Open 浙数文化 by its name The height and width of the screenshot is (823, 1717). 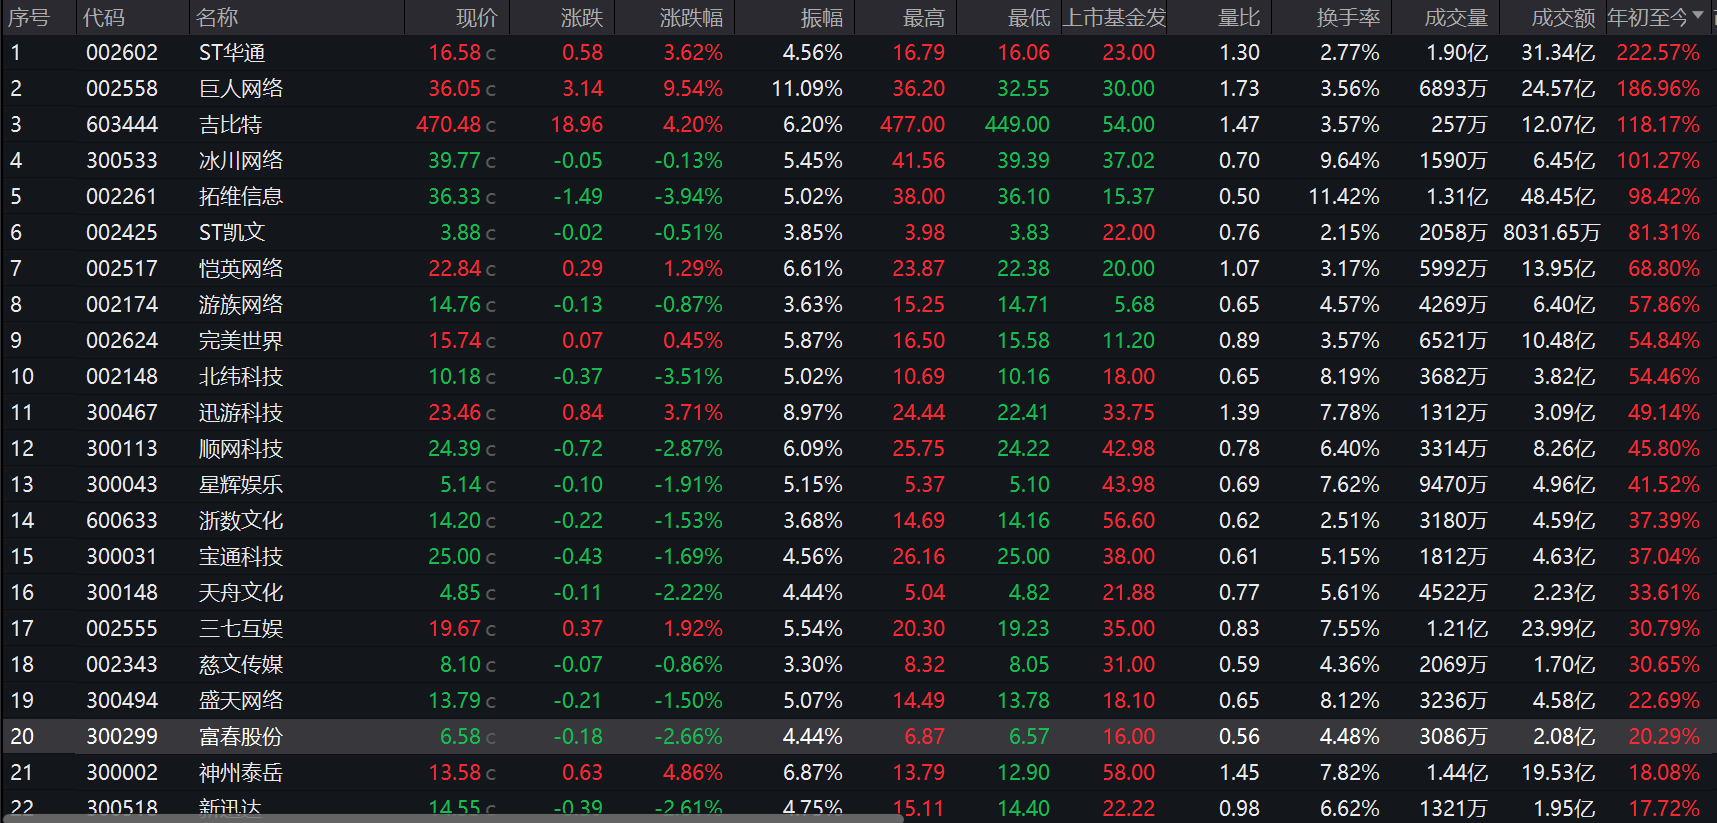[x=241, y=520]
